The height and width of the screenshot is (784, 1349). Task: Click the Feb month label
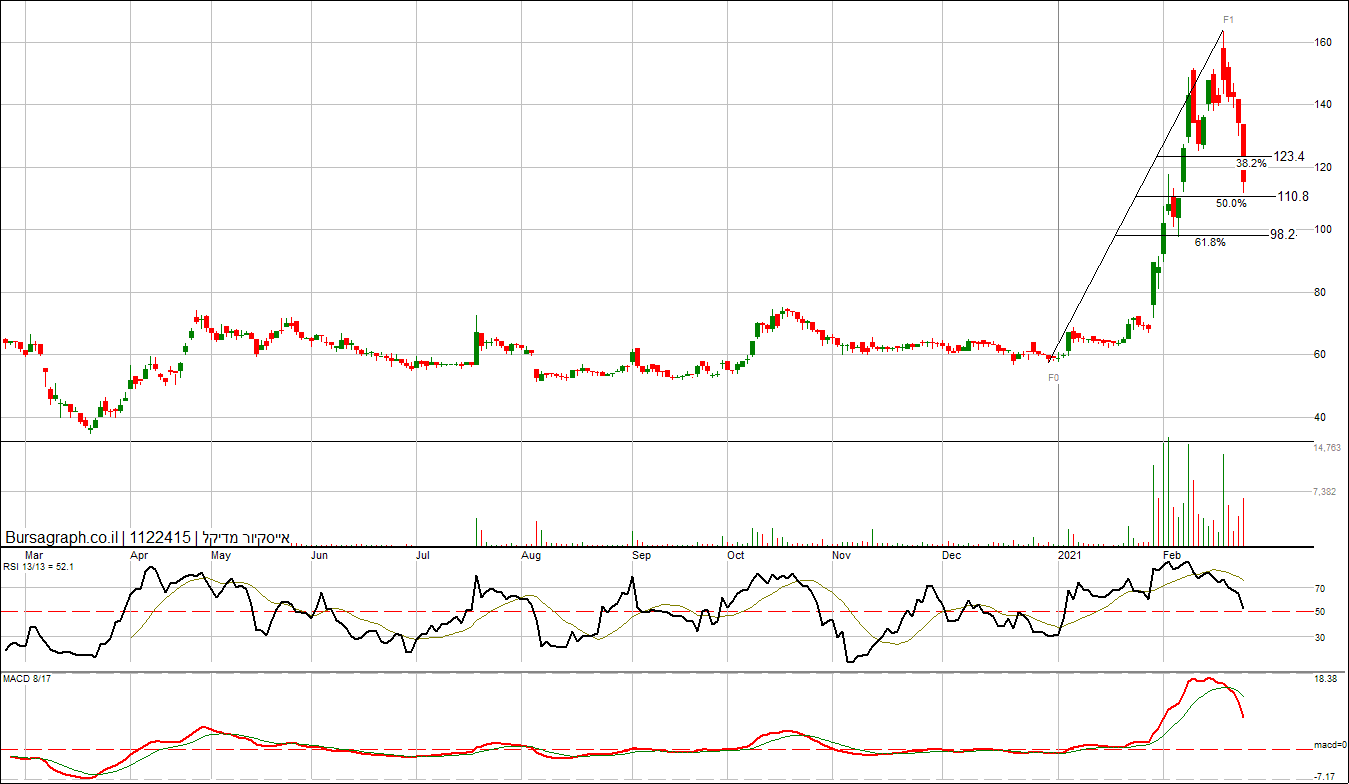(x=1172, y=554)
